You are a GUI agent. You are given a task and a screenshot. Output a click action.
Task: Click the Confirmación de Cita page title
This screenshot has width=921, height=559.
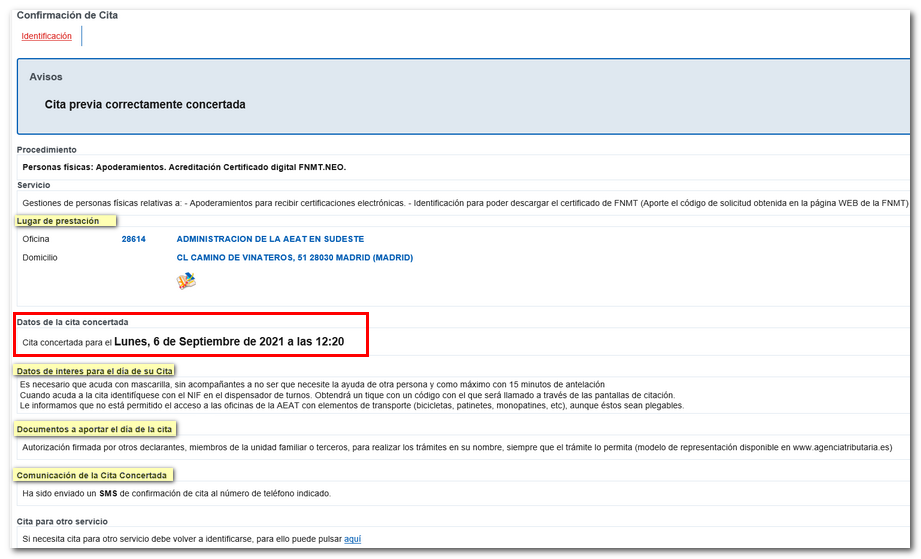(x=67, y=15)
